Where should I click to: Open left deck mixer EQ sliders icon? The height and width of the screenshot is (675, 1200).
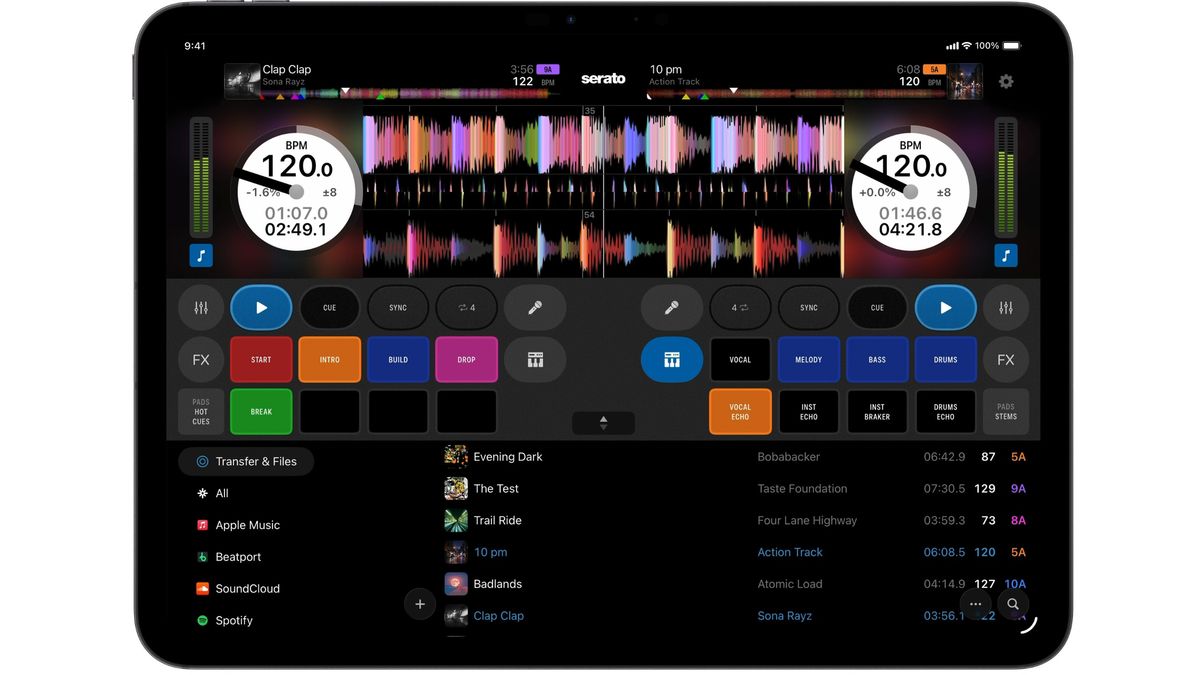[x=201, y=308]
